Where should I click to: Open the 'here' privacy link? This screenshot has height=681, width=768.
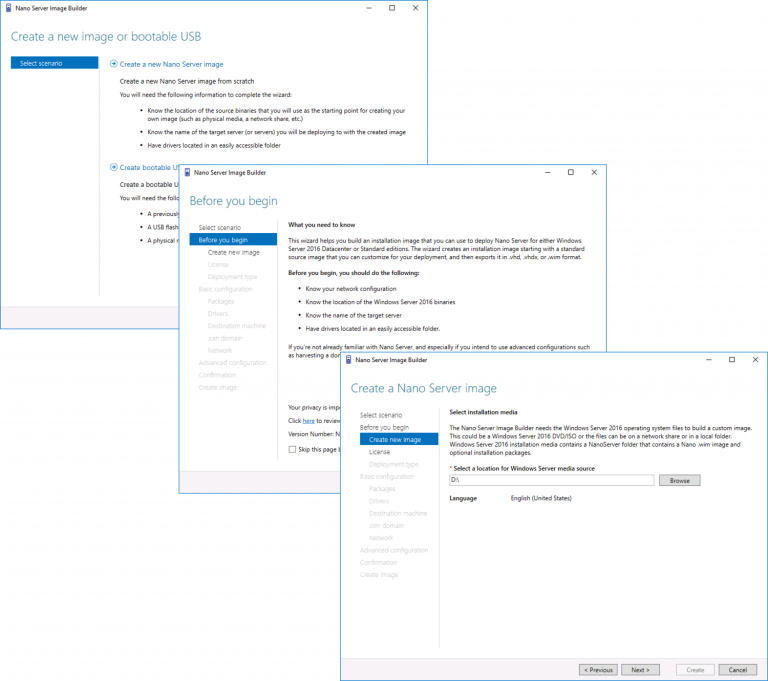pos(309,420)
